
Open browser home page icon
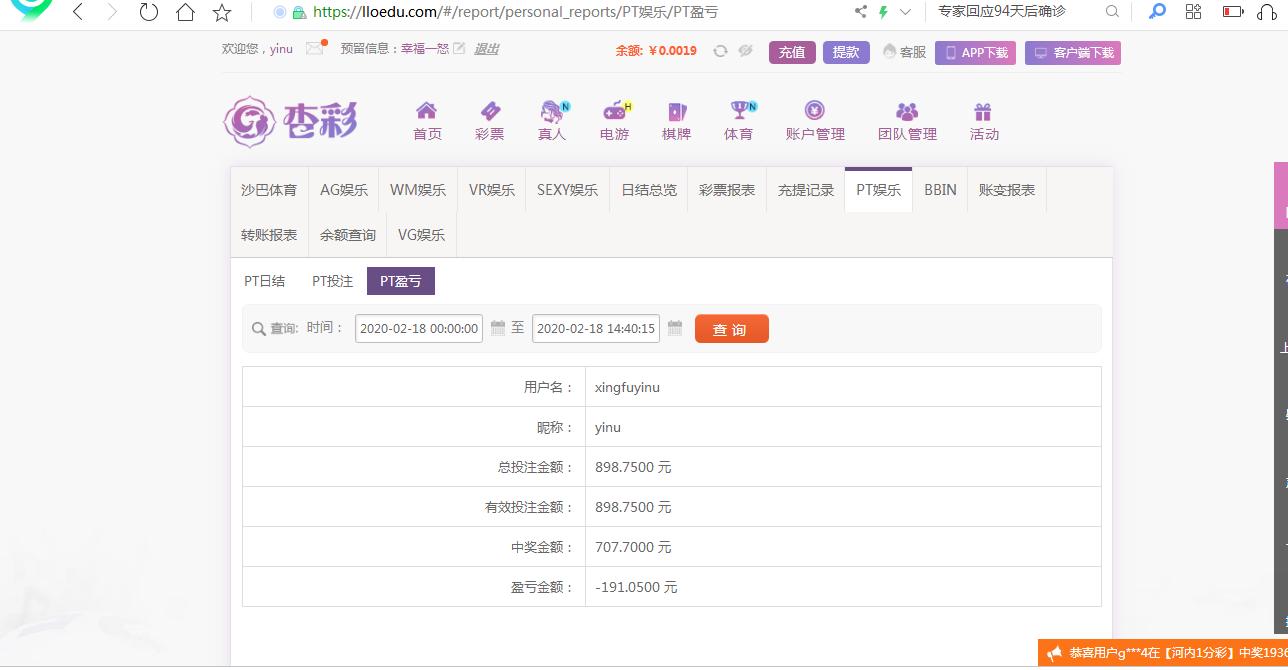(185, 12)
